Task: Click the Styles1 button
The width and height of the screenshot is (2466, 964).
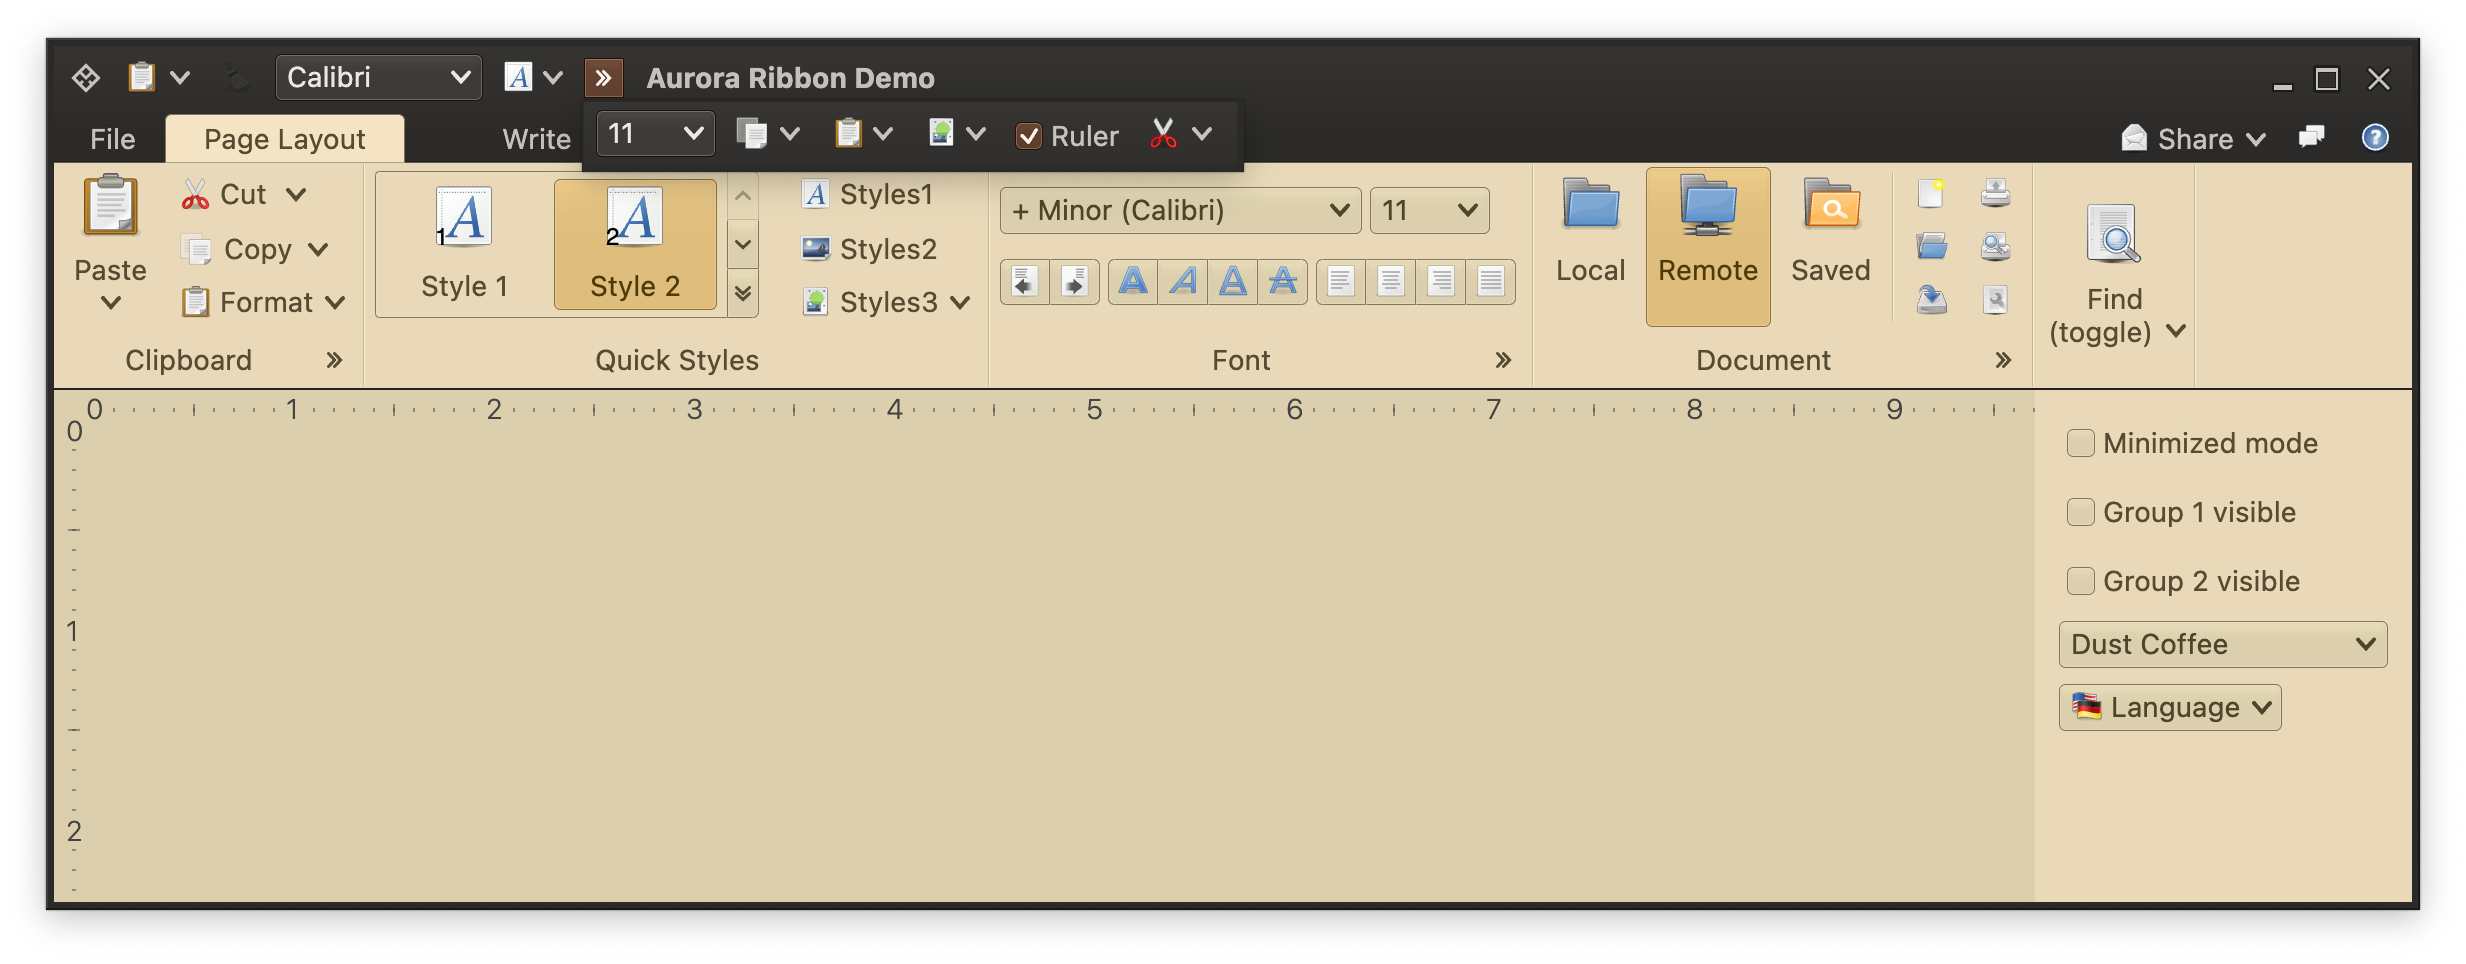Action: coord(868,194)
